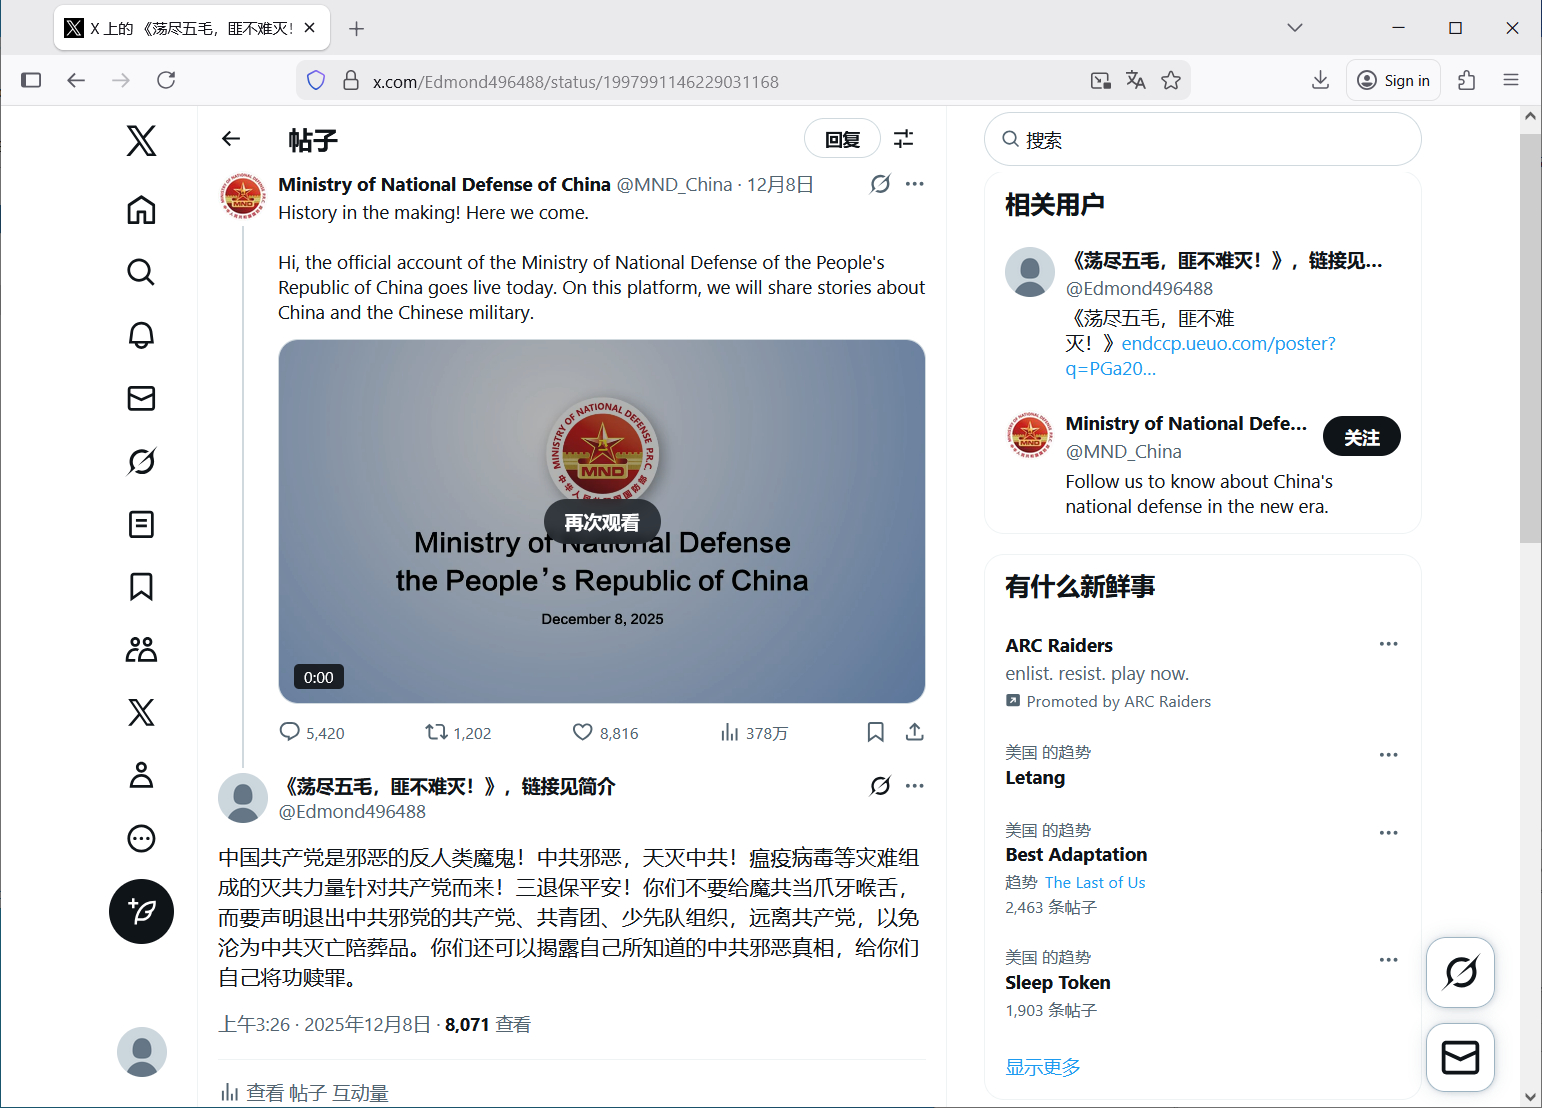Repost the MND post with 1,202 reposts

[x=437, y=732]
